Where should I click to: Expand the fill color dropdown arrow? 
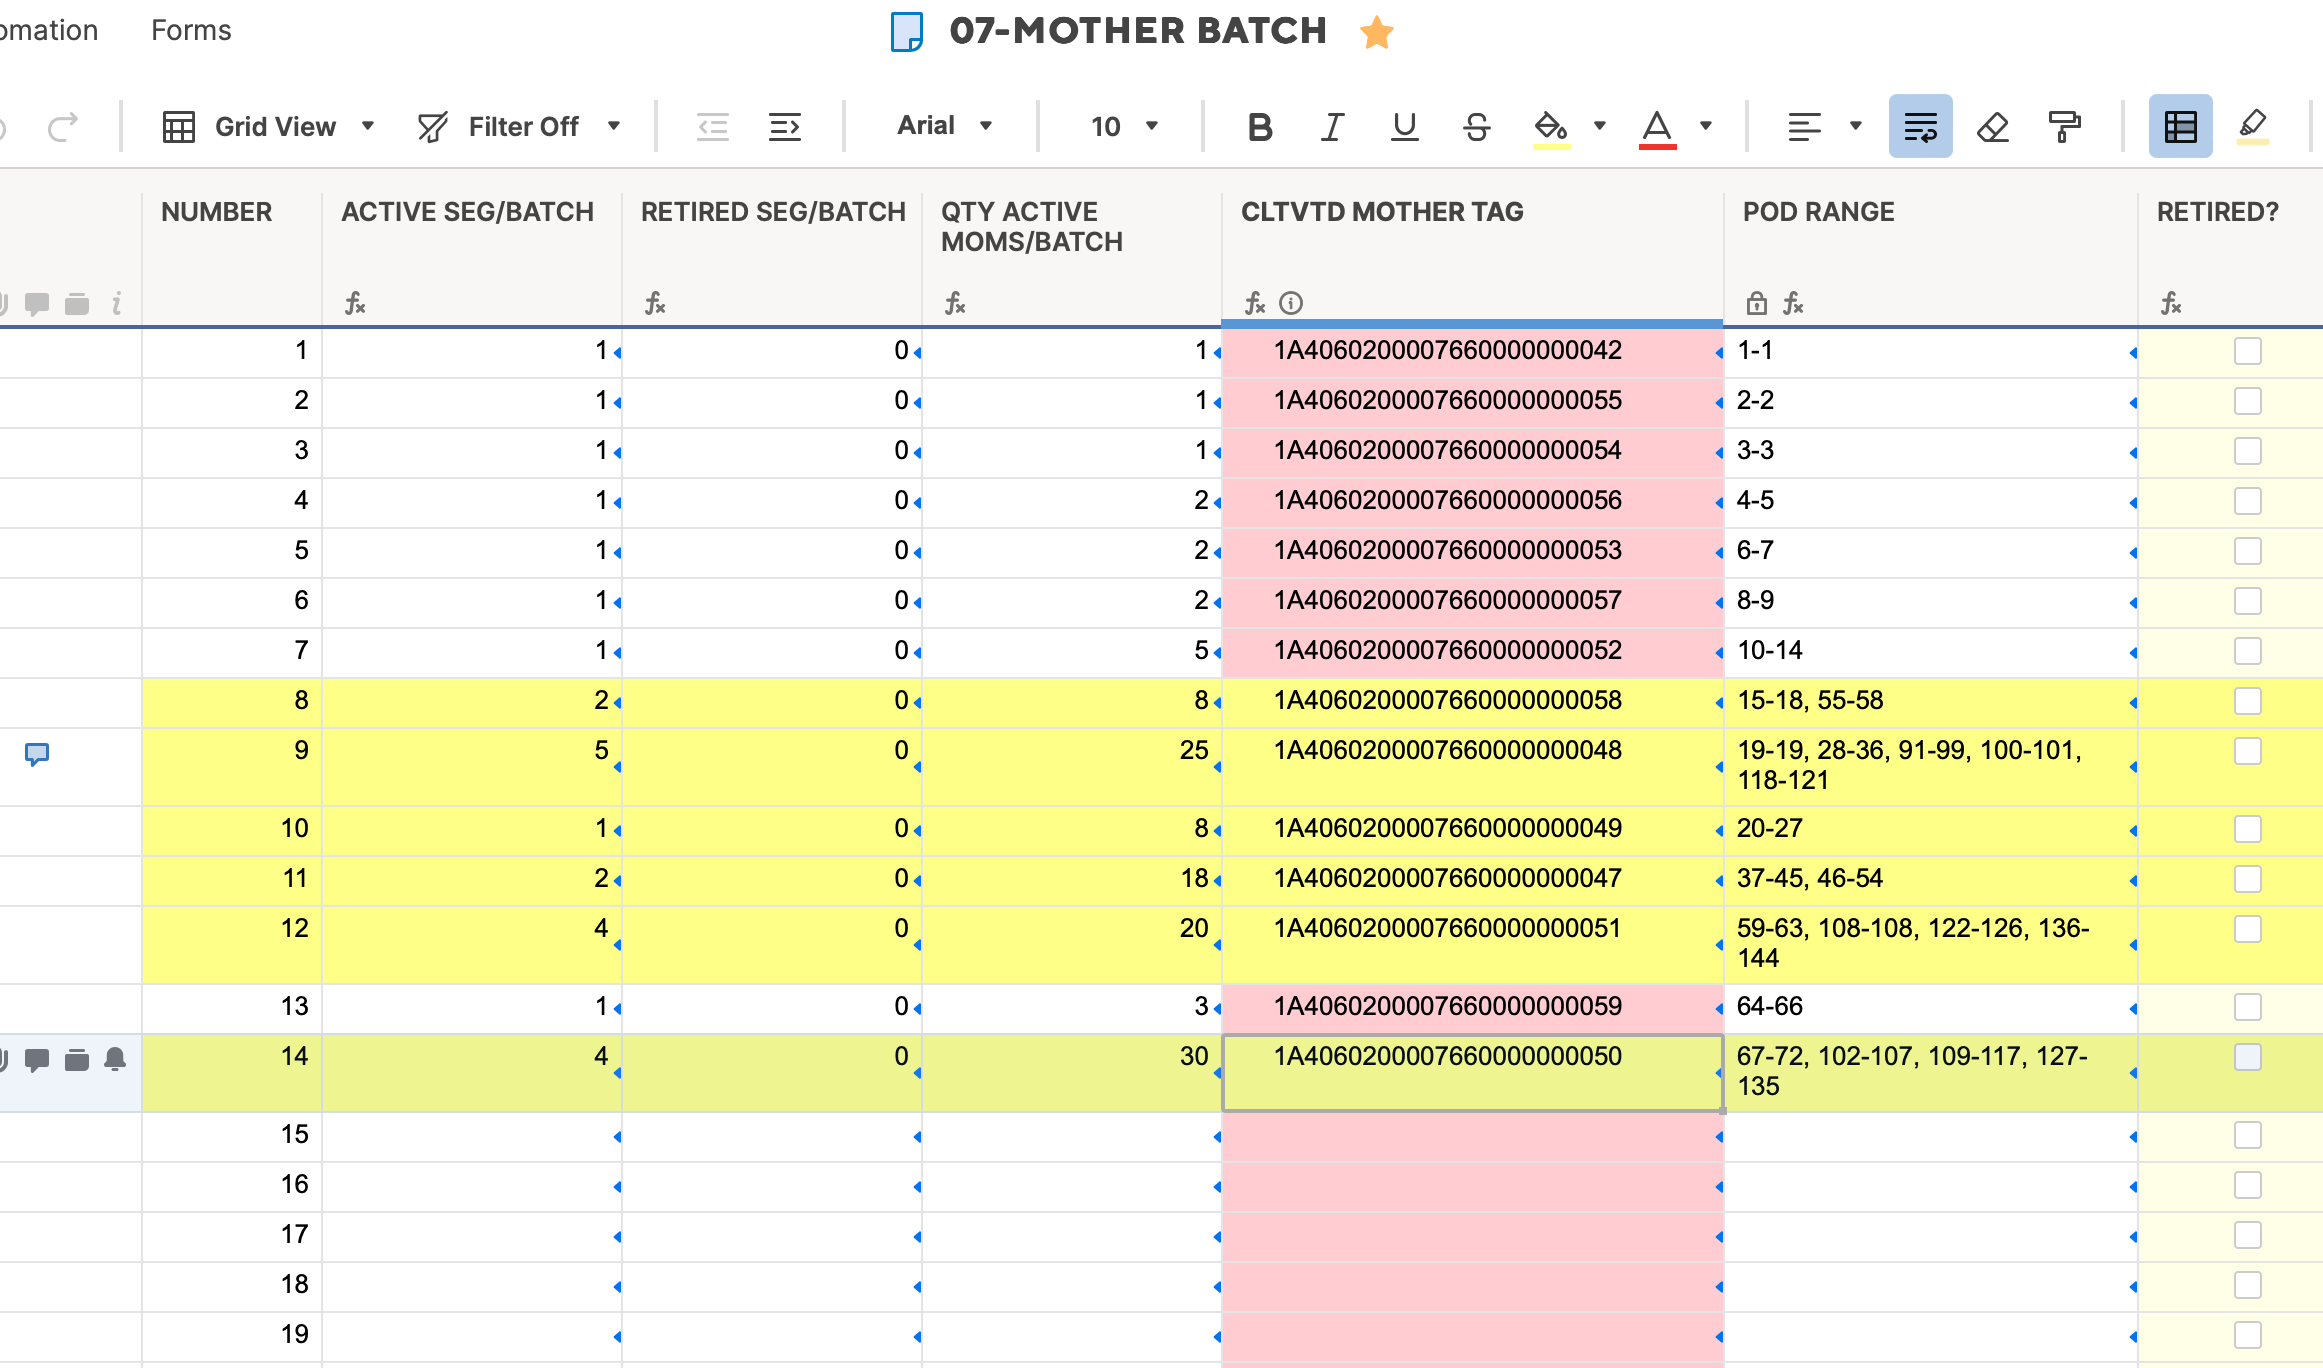tap(1600, 126)
